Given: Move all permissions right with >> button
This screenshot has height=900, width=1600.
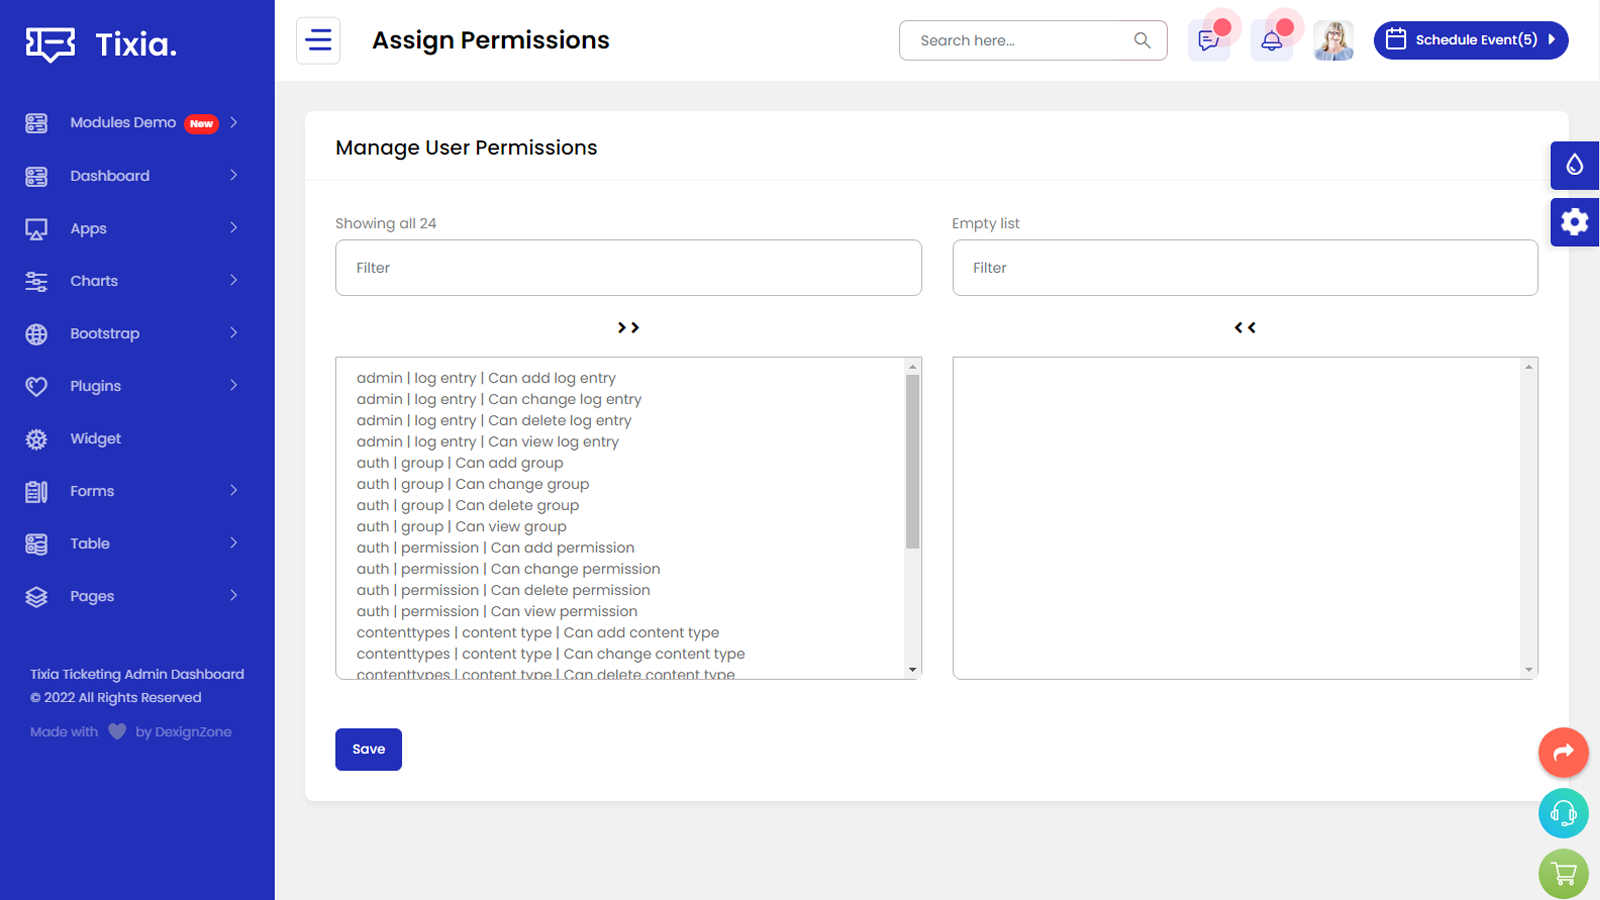Looking at the screenshot, I should click(x=628, y=328).
